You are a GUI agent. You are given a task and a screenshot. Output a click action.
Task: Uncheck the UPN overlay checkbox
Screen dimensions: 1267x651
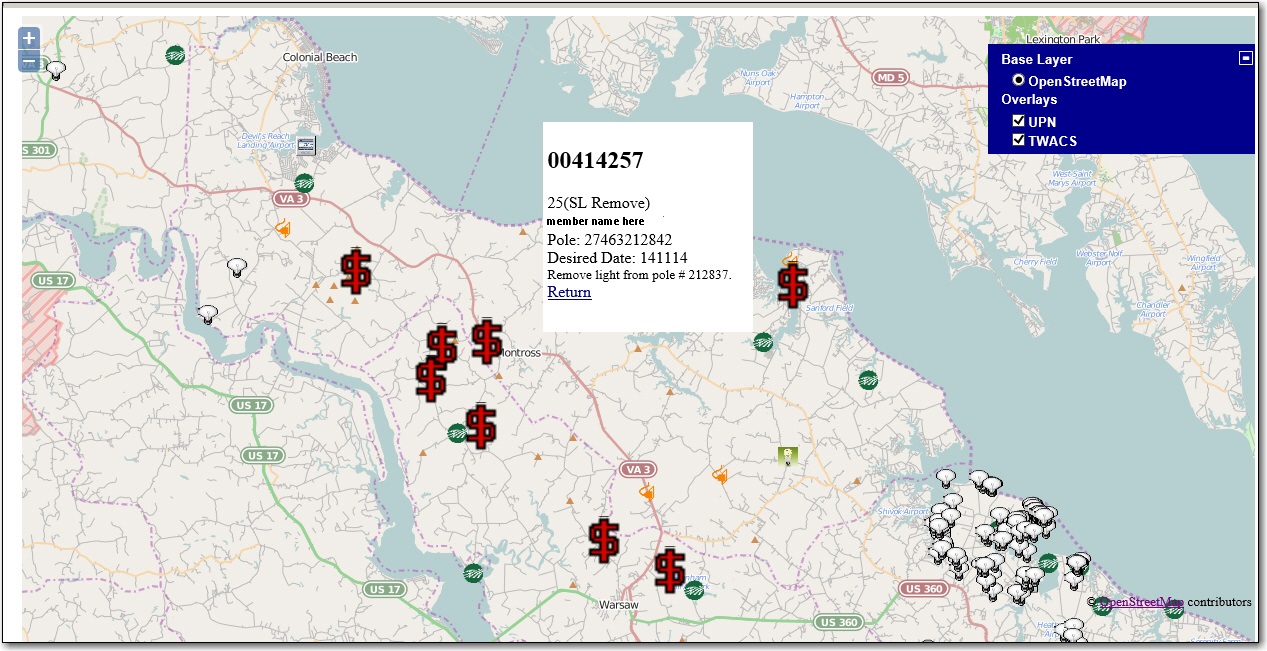point(1018,121)
